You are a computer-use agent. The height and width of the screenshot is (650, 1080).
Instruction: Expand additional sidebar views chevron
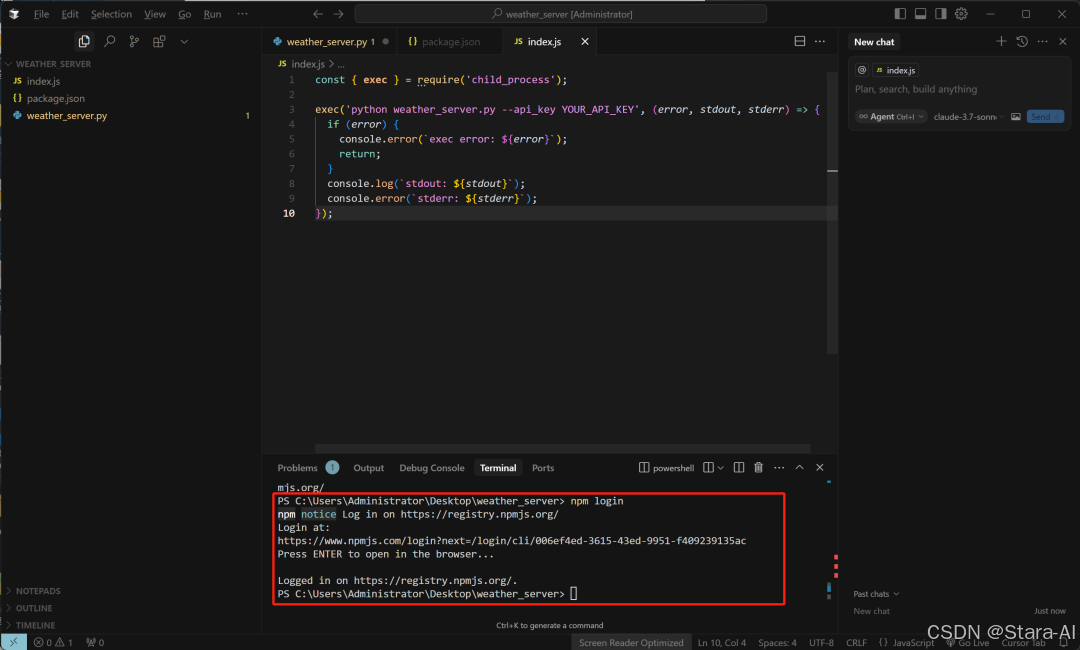(184, 41)
